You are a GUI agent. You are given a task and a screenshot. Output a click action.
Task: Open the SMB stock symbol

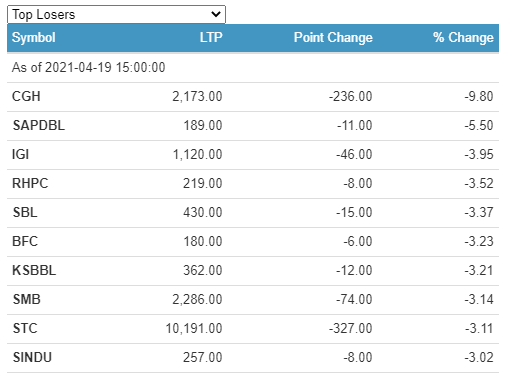(x=27, y=299)
